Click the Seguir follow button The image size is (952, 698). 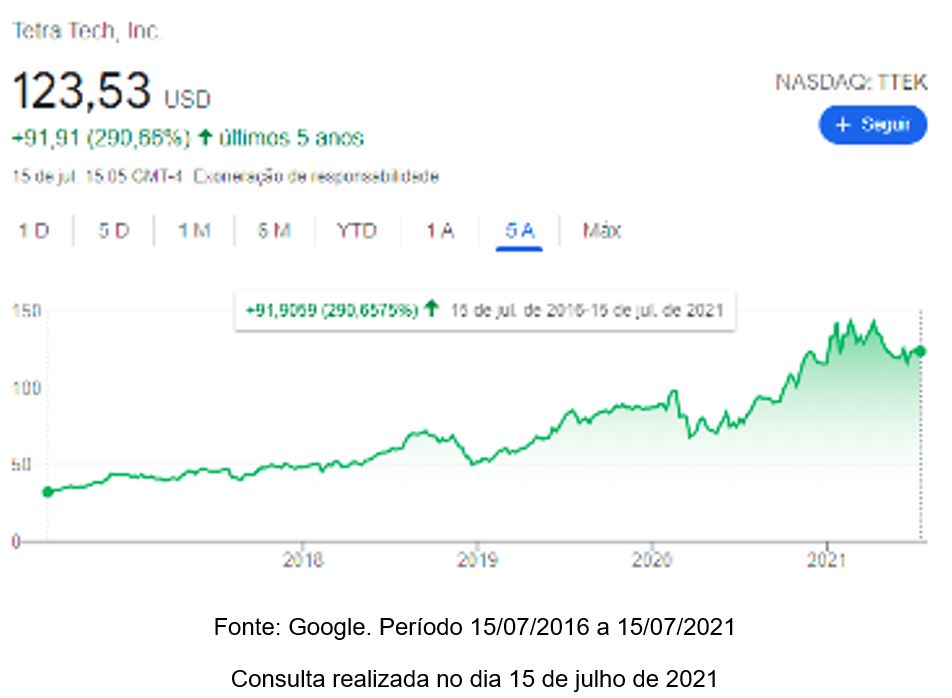[872, 125]
